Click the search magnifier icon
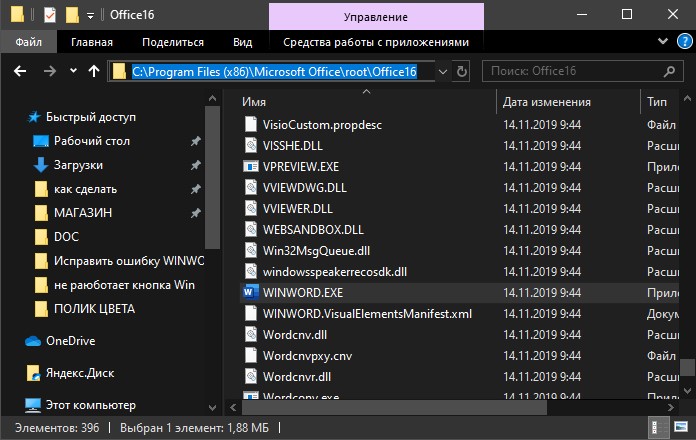Image resolution: width=696 pixels, height=440 pixels. (669, 71)
